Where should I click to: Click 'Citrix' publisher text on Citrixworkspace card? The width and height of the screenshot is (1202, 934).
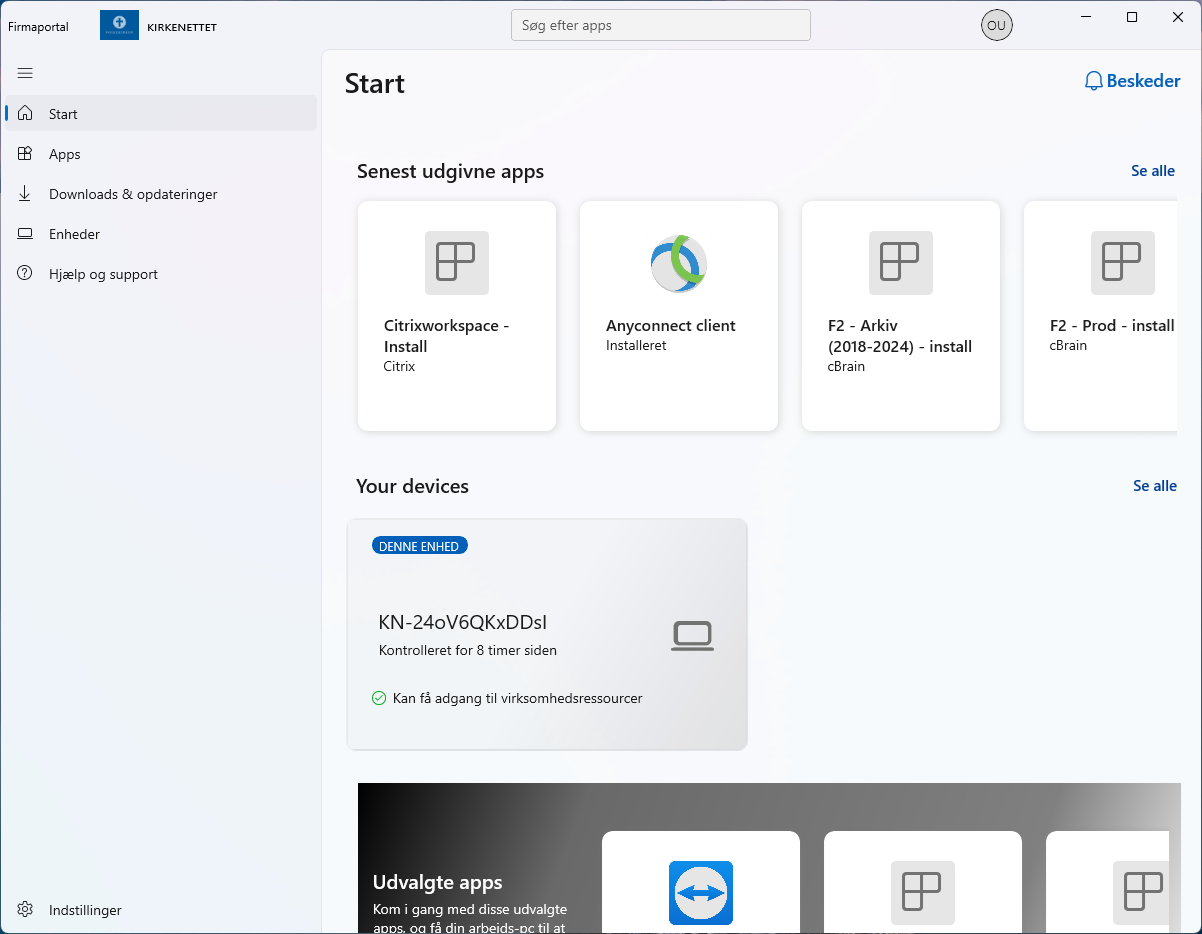coord(399,366)
